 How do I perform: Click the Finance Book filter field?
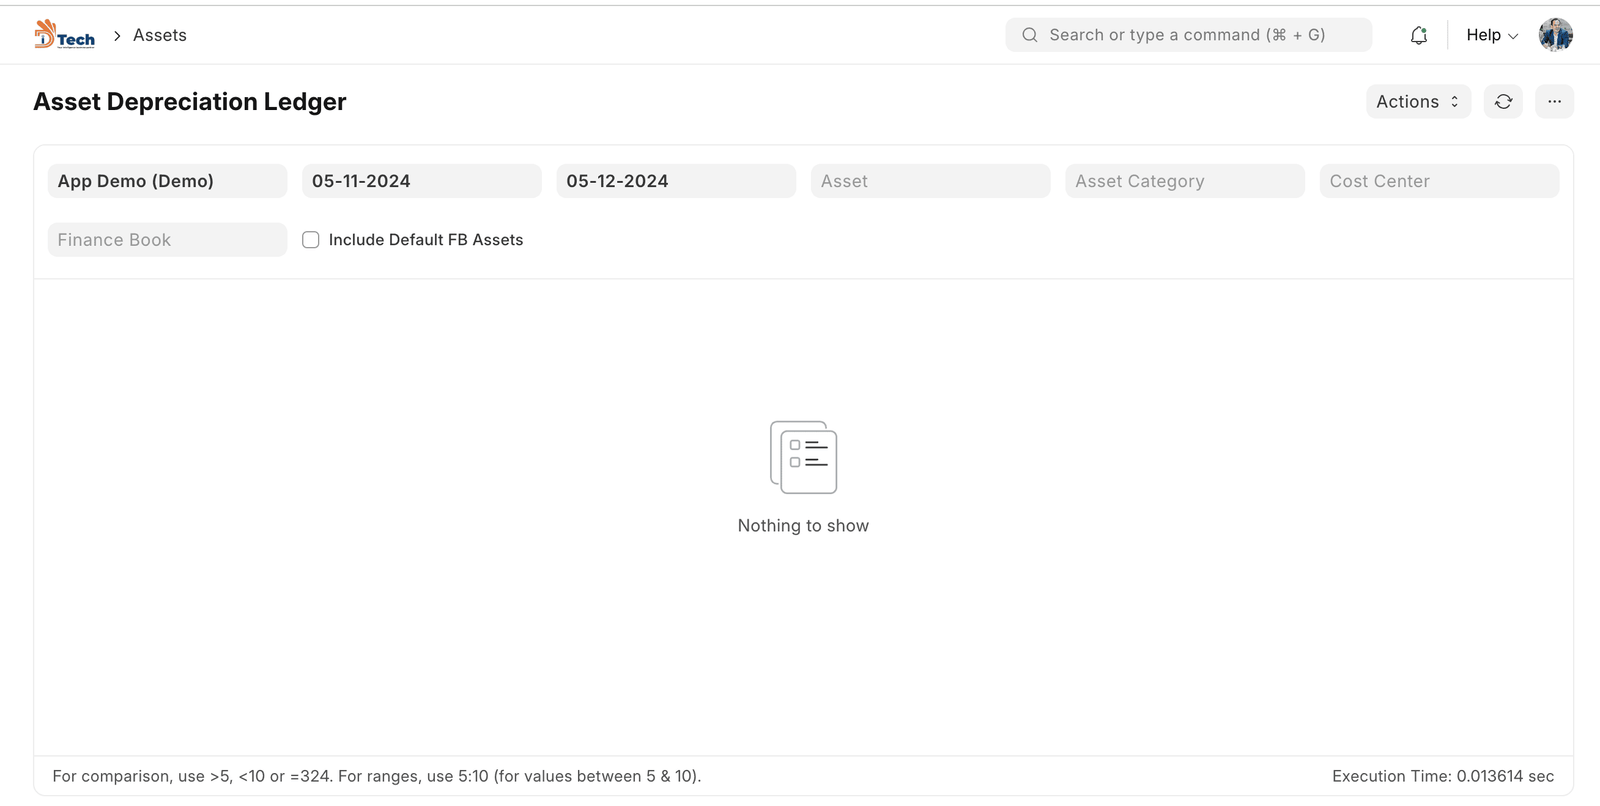tap(167, 240)
